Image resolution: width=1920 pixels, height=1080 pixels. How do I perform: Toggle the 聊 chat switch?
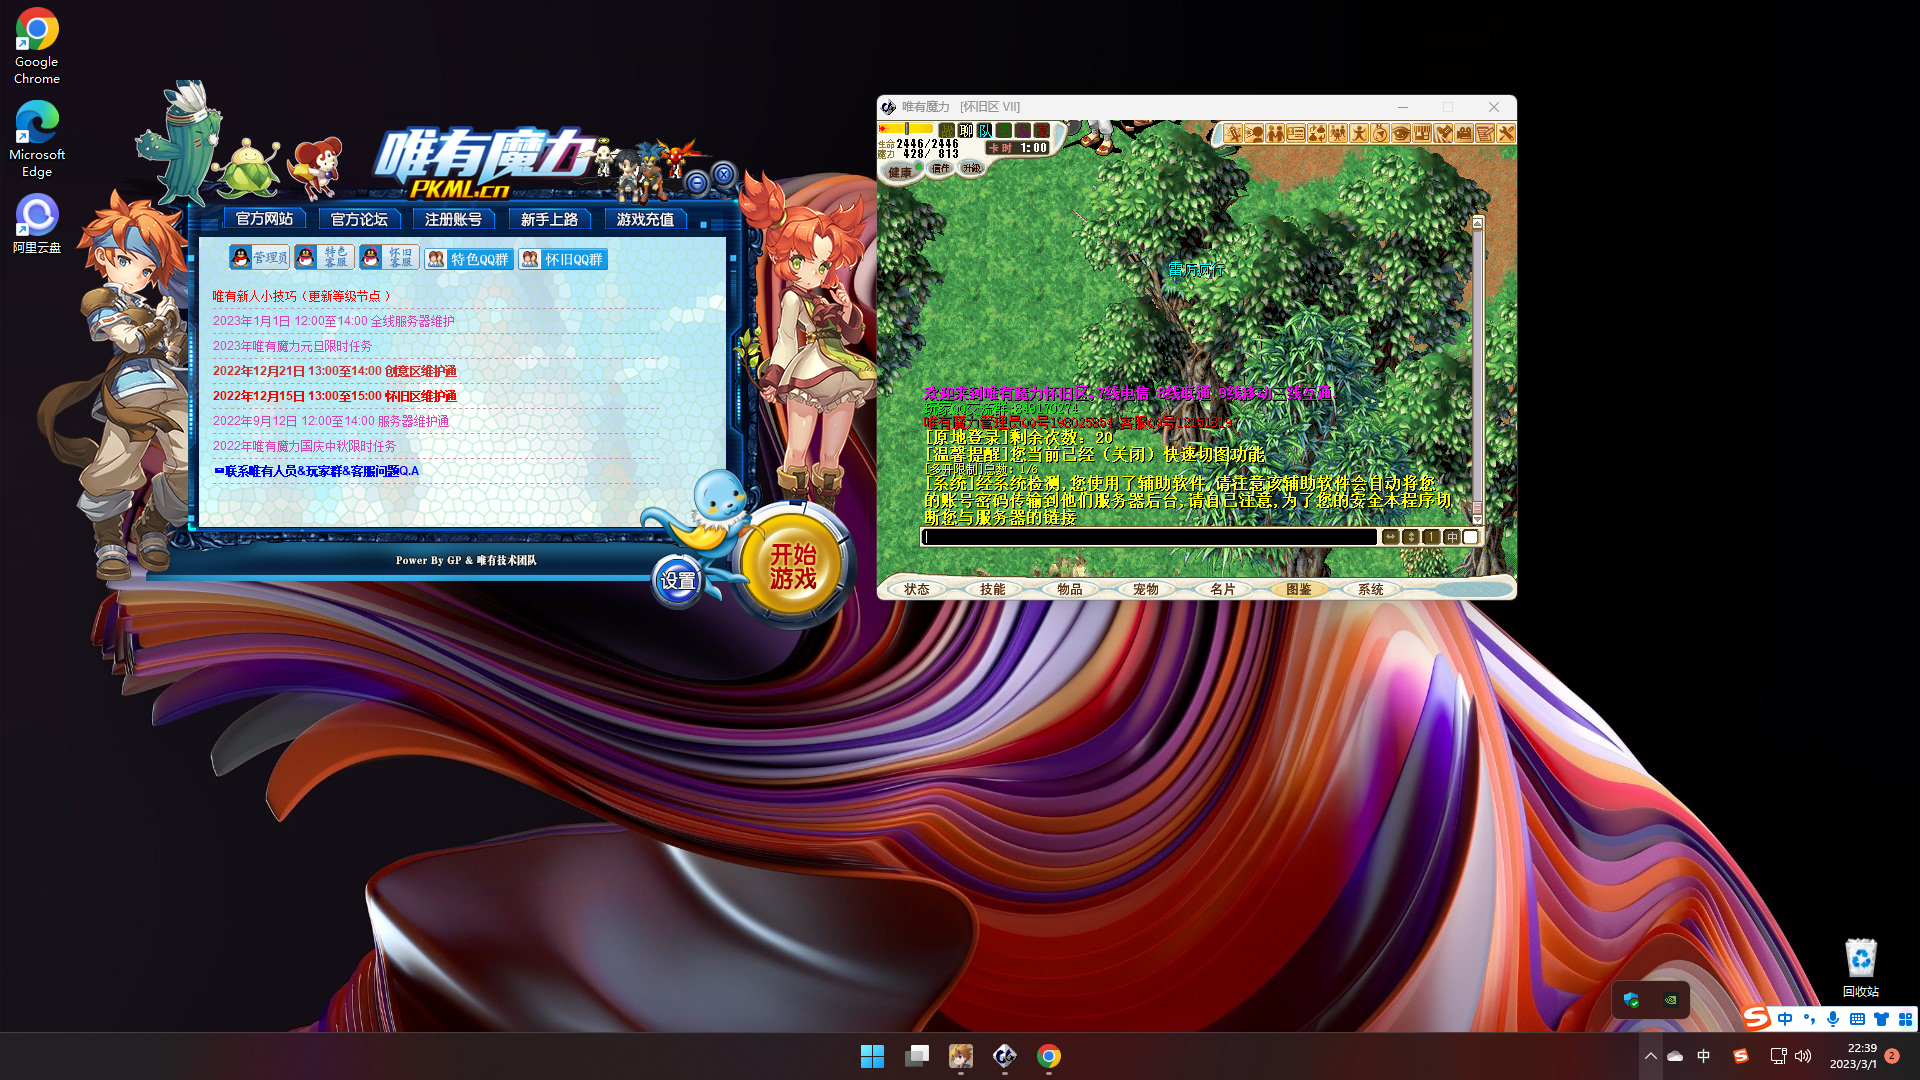(x=966, y=130)
